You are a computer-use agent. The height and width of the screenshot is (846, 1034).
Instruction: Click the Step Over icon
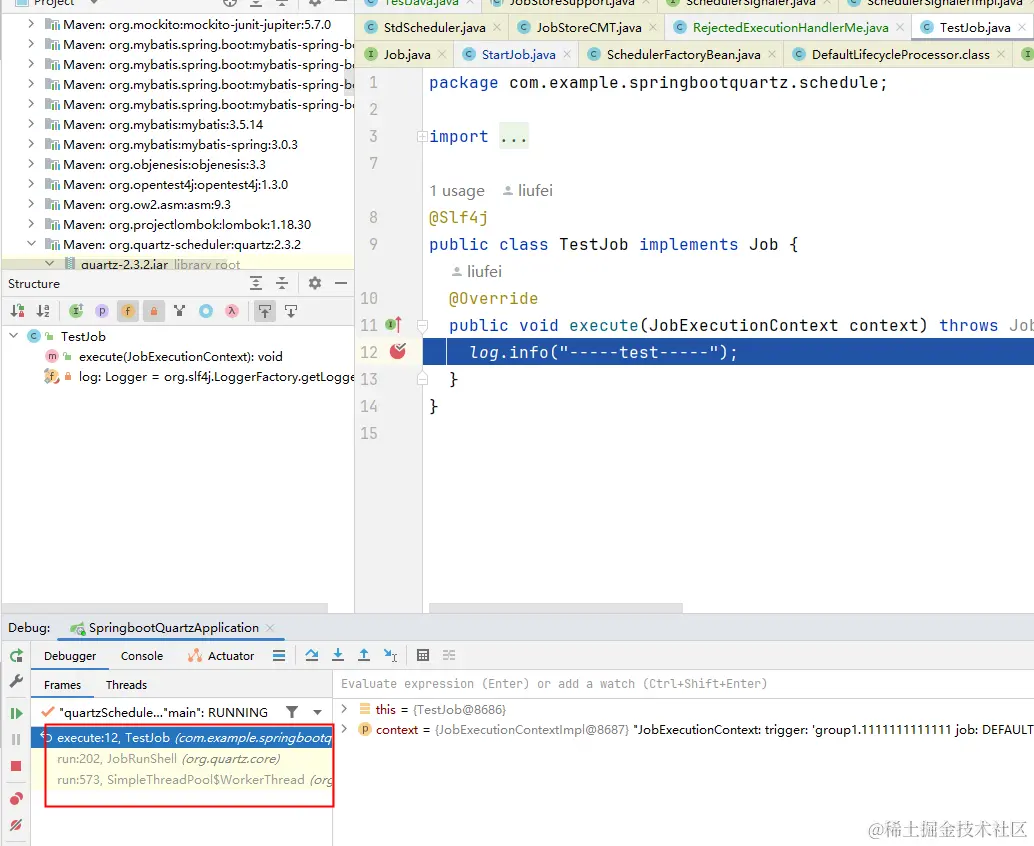coord(312,655)
